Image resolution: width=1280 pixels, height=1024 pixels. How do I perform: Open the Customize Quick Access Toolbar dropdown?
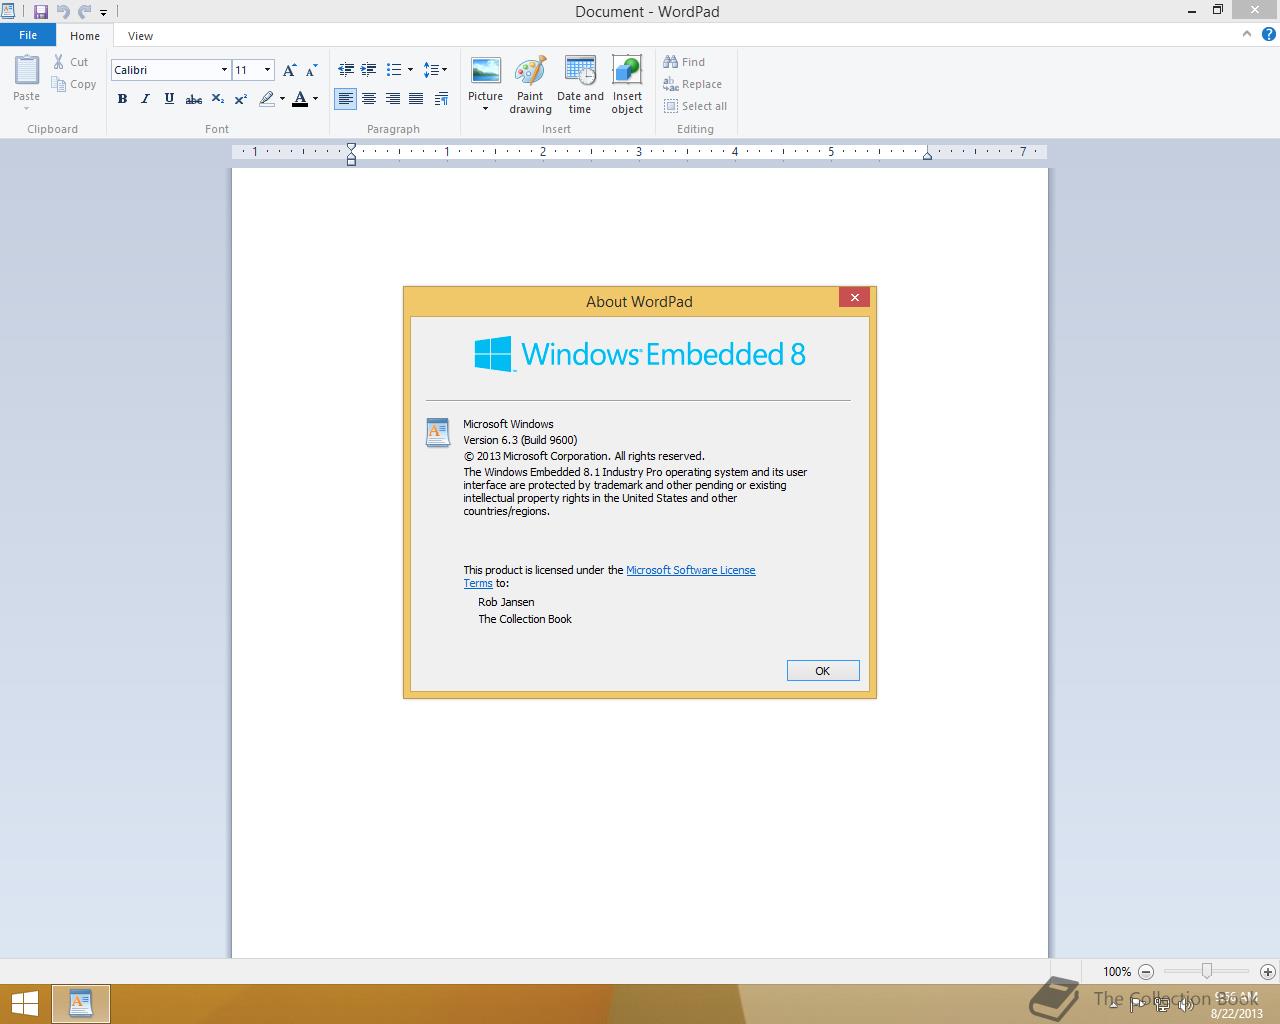coord(103,13)
